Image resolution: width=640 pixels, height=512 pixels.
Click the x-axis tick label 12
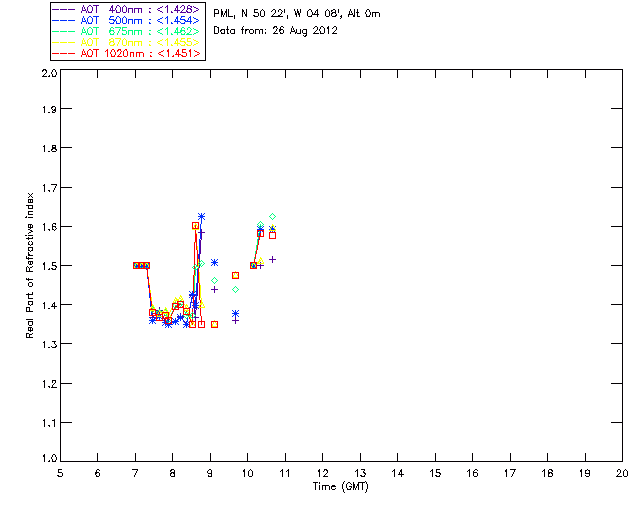pyautogui.click(x=322, y=473)
